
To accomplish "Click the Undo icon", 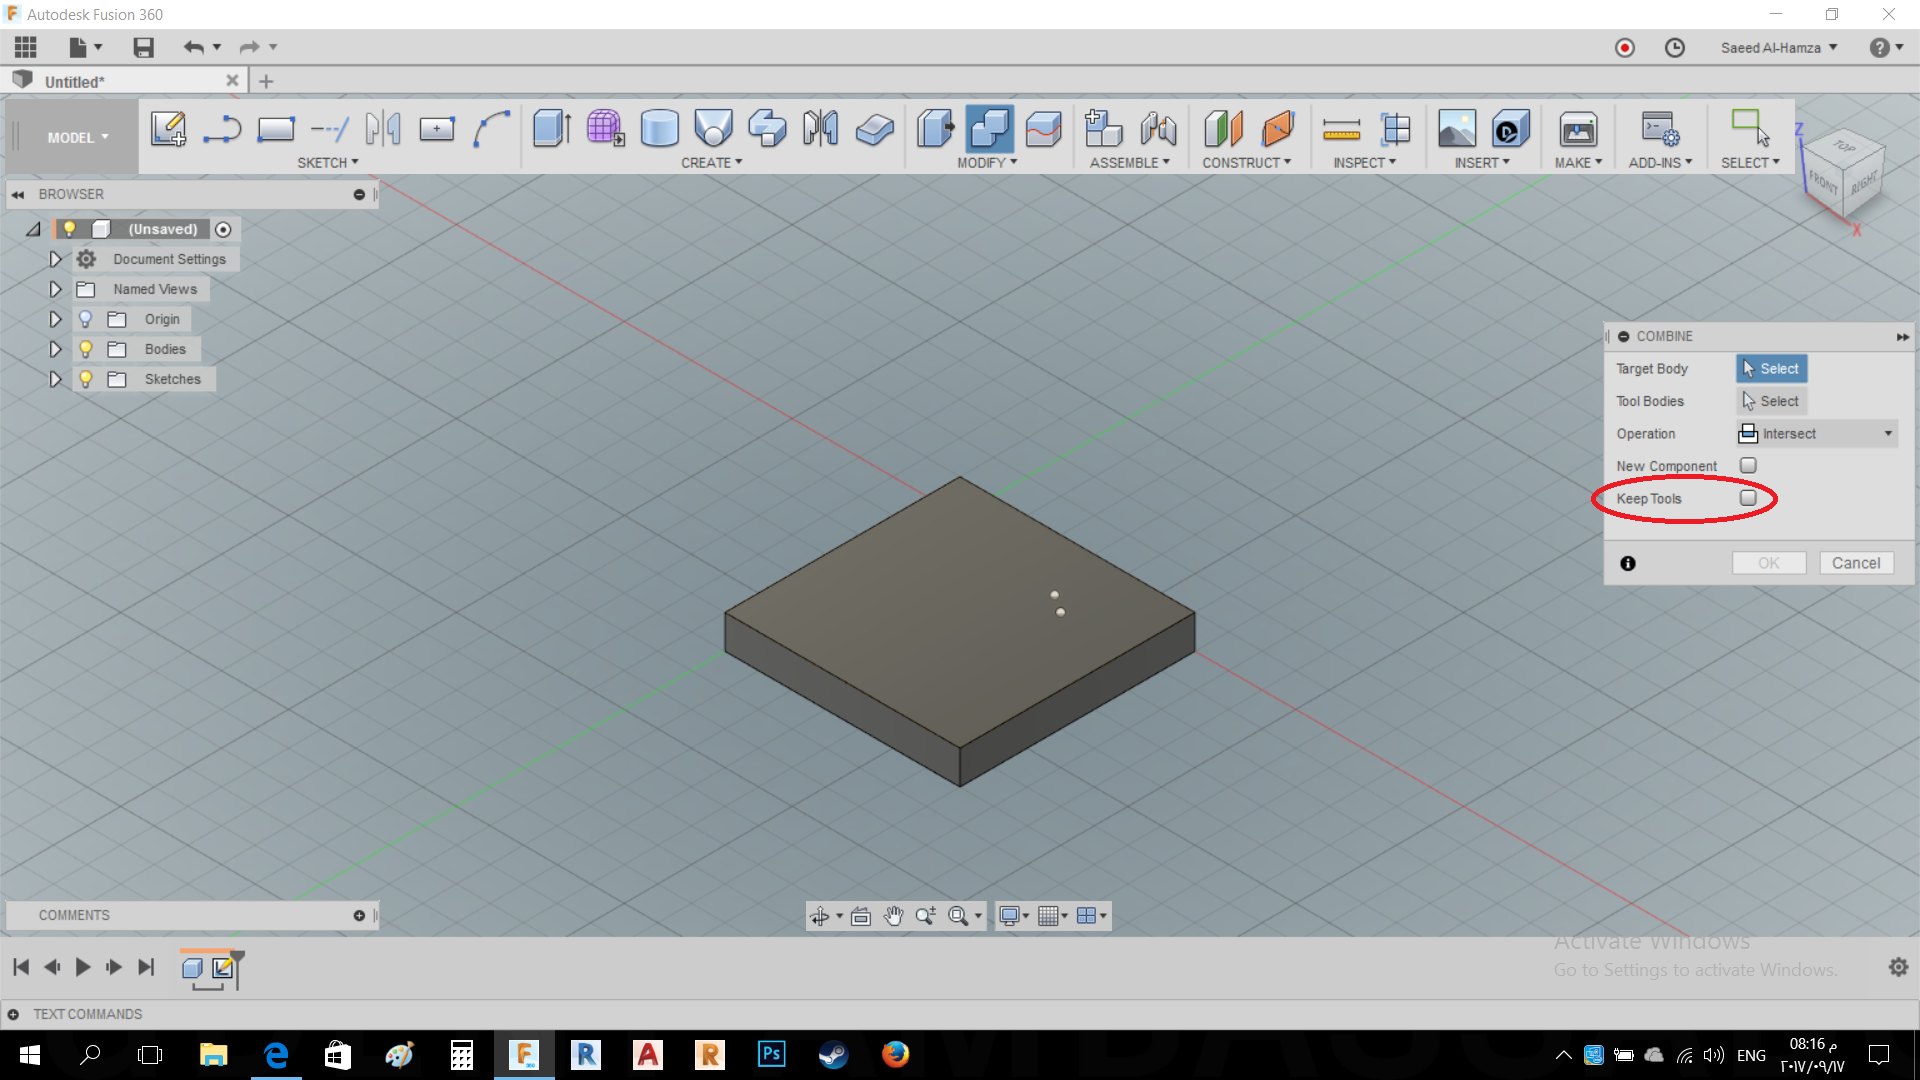I will click(x=192, y=47).
